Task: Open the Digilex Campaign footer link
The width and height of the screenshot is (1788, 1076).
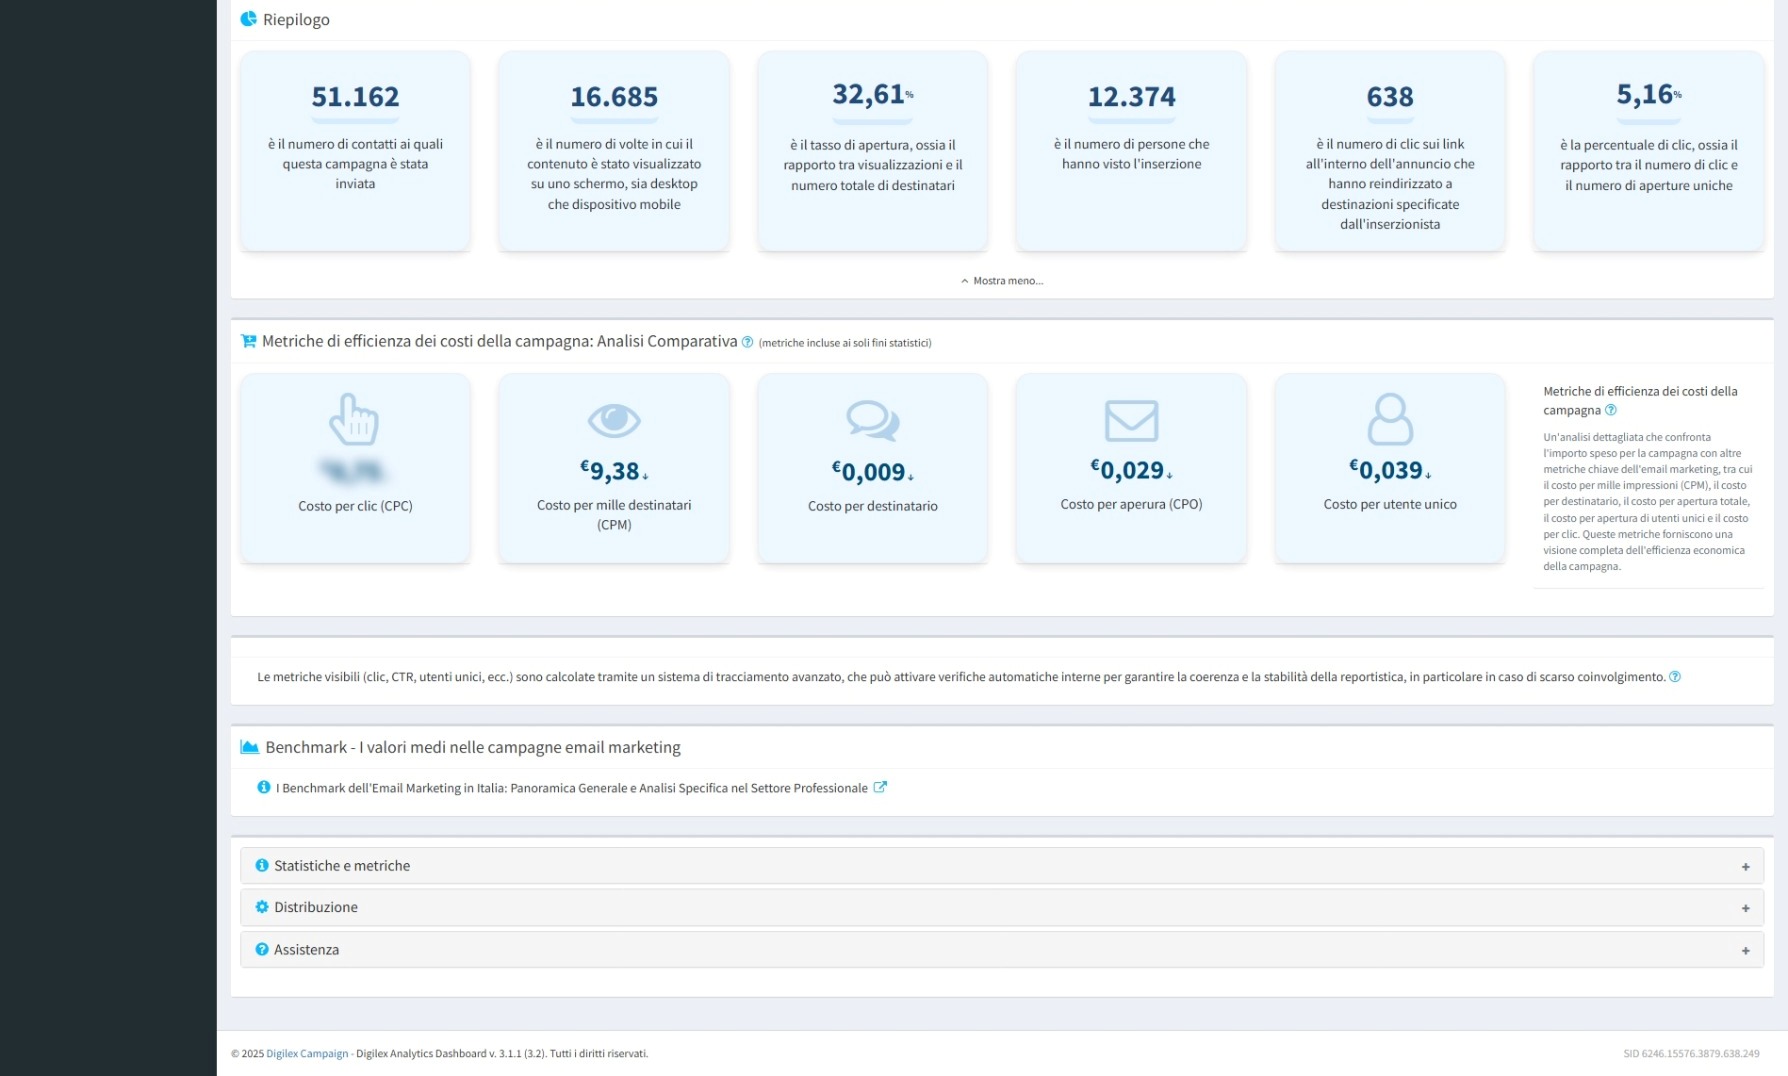Action: point(307,1053)
